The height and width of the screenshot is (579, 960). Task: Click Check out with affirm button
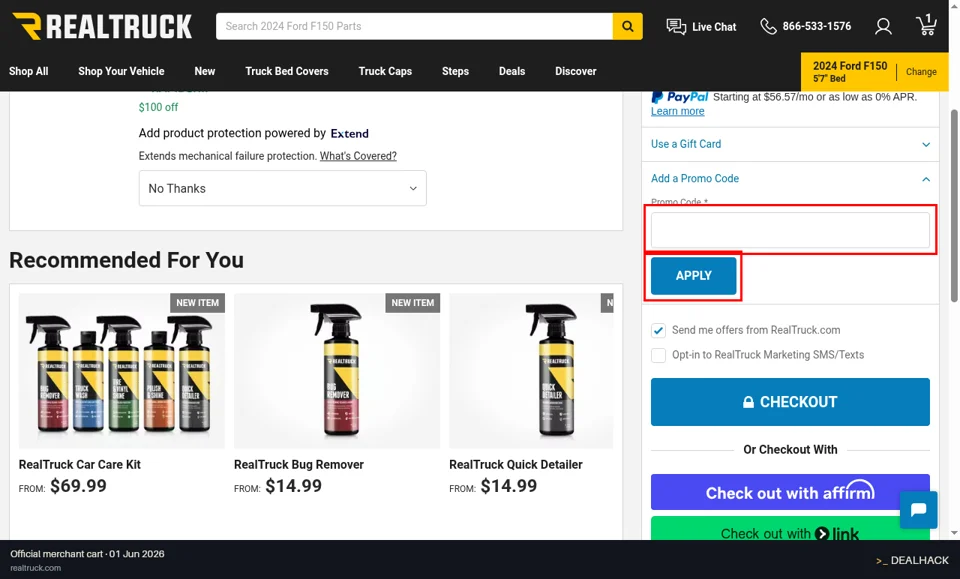click(790, 492)
